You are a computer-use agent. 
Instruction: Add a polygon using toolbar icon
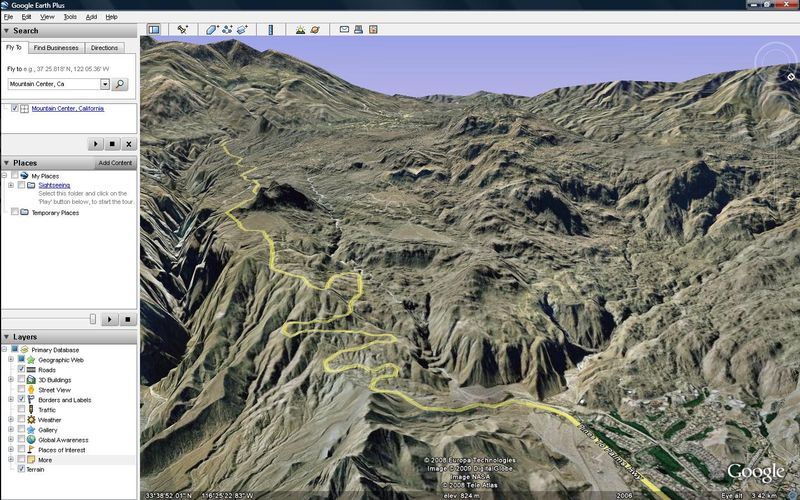(212, 30)
